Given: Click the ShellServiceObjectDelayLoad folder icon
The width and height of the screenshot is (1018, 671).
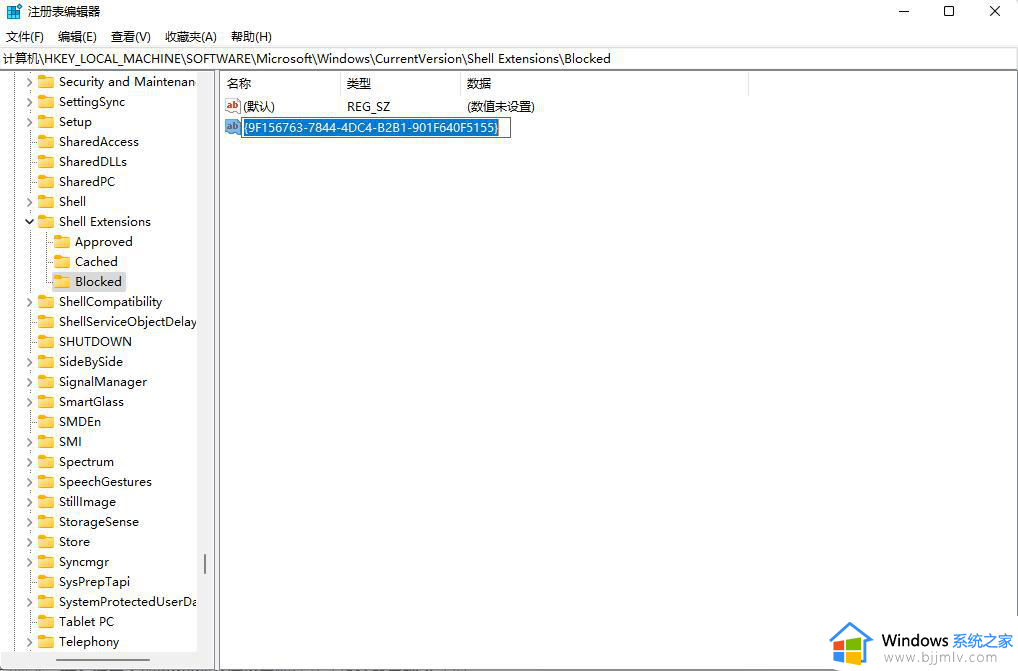Looking at the screenshot, I should [x=46, y=322].
